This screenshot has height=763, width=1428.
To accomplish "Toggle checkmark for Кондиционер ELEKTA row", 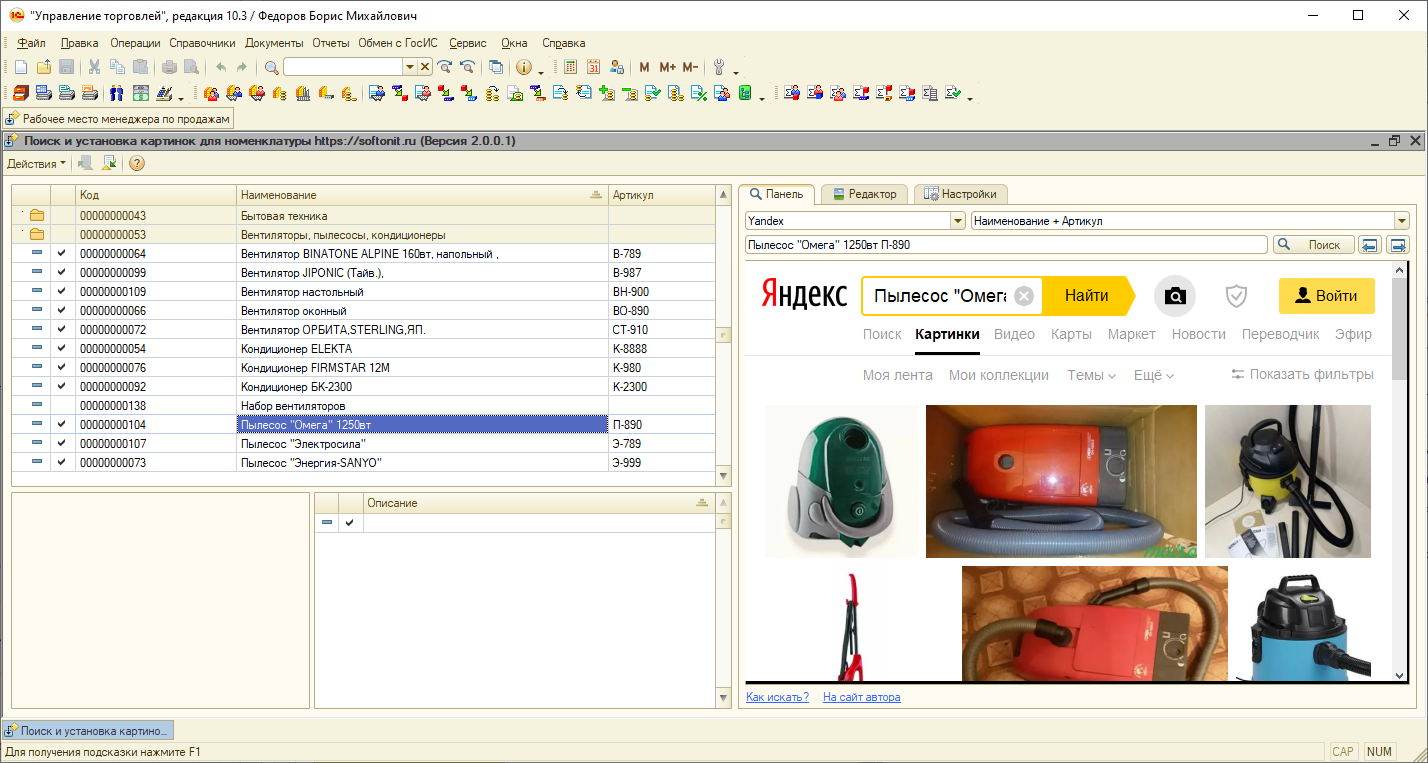I will click(62, 349).
